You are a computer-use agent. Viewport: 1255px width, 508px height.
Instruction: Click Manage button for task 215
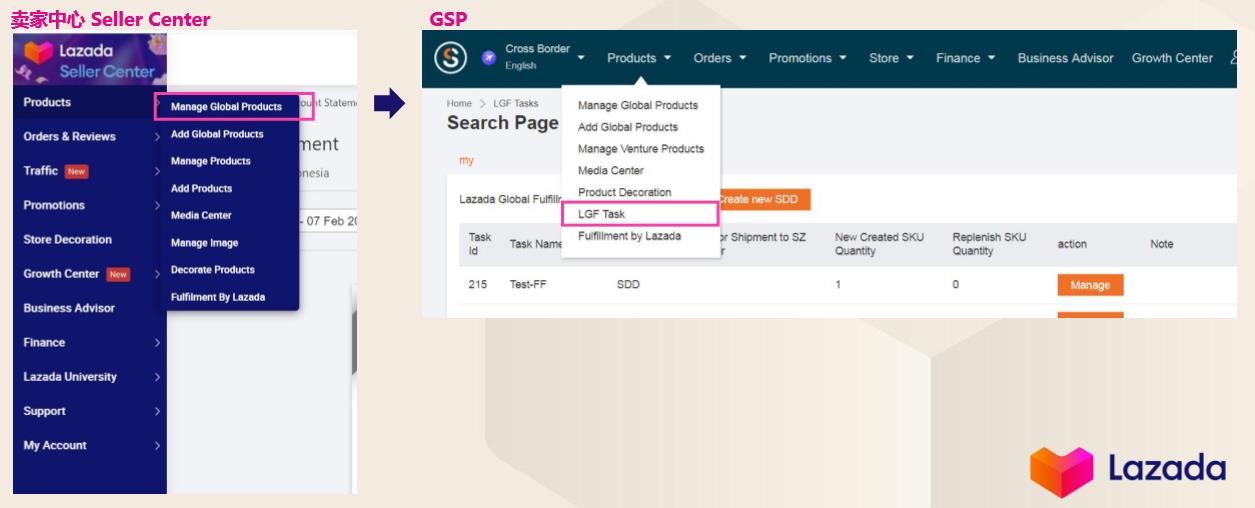1090,285
